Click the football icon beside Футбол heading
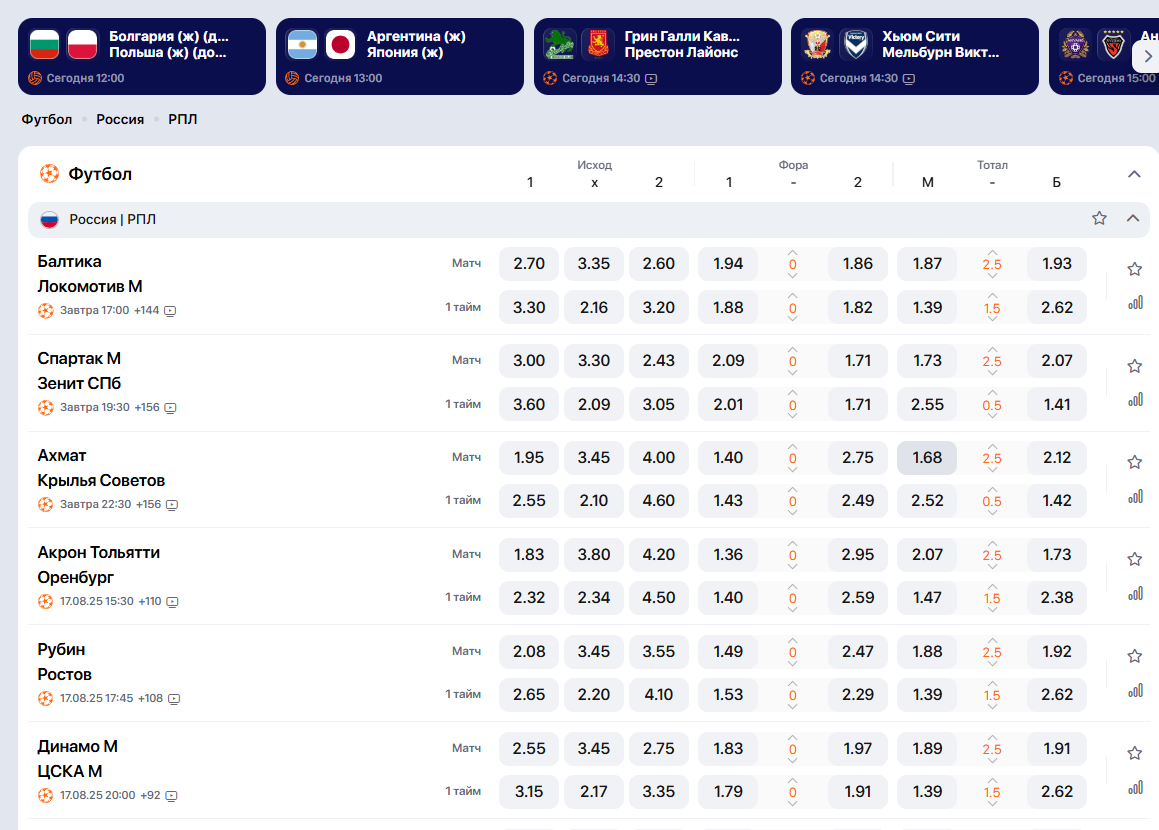The image size is (1159, 830). (x=49, y=174)
